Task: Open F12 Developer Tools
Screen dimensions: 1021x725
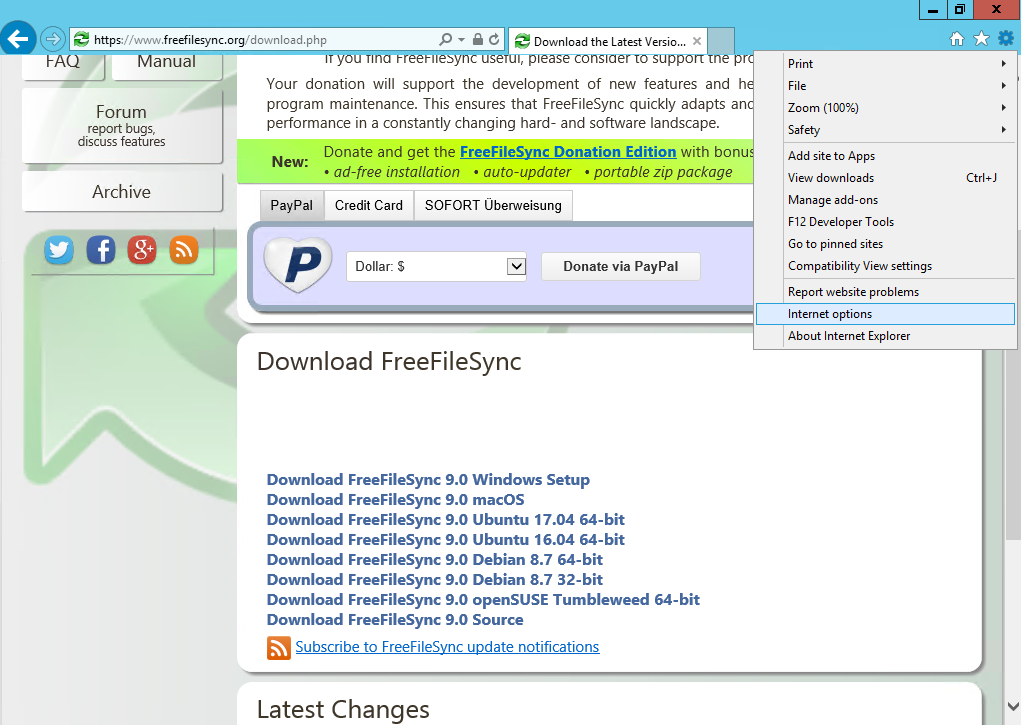Action: click(885, 222)
